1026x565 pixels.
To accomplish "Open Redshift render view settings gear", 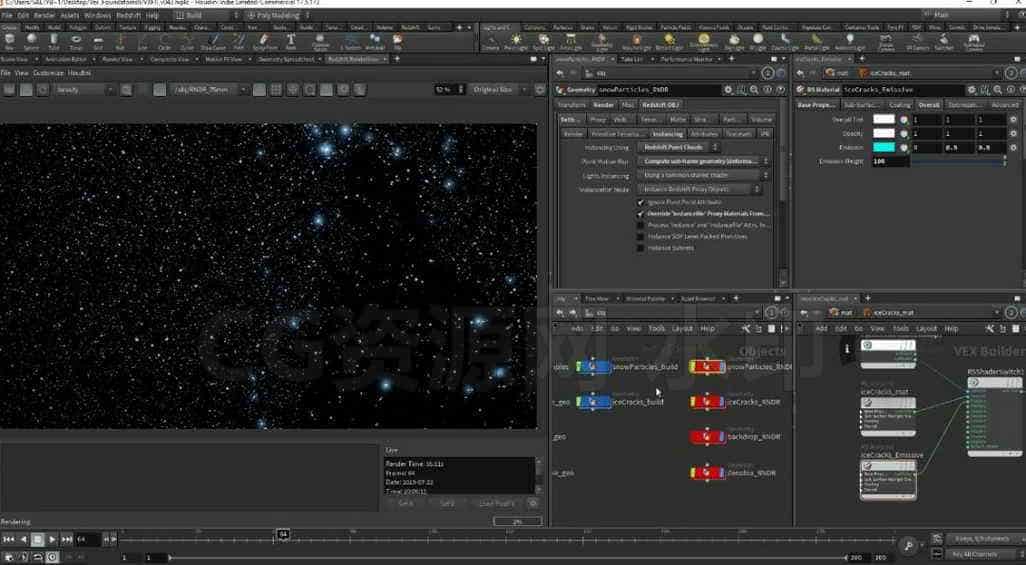I will [540, 90].
